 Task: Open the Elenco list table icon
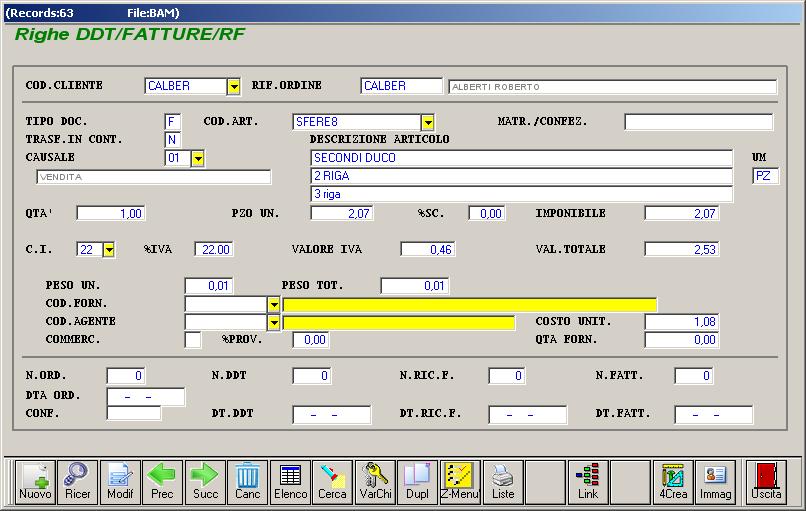pos(290,482)
